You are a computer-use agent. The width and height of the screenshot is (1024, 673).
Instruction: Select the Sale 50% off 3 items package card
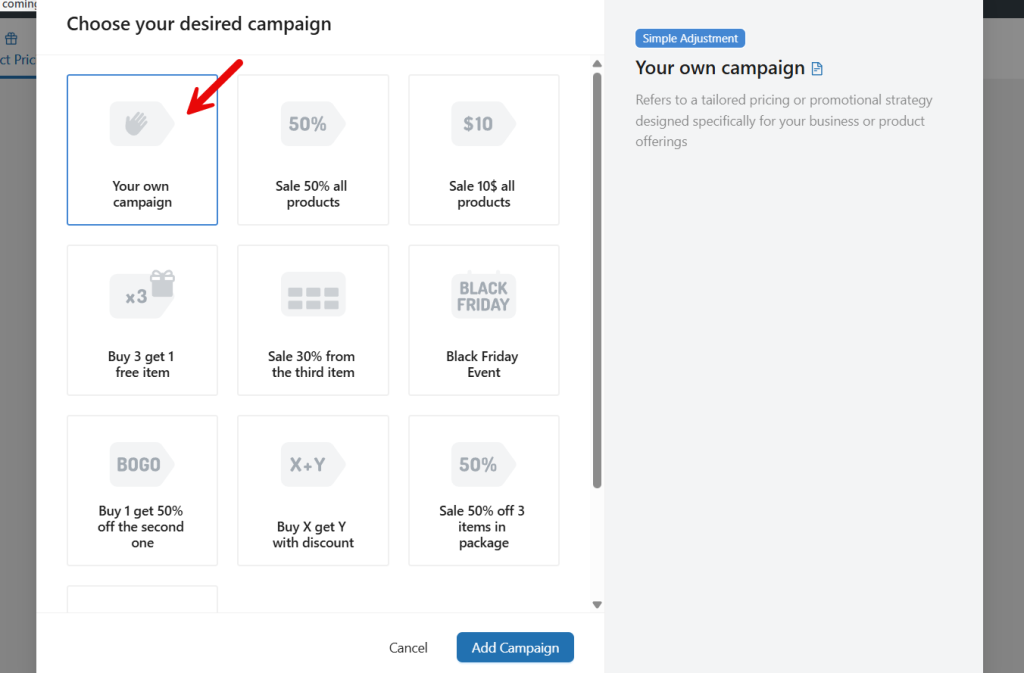pos(483,490)
